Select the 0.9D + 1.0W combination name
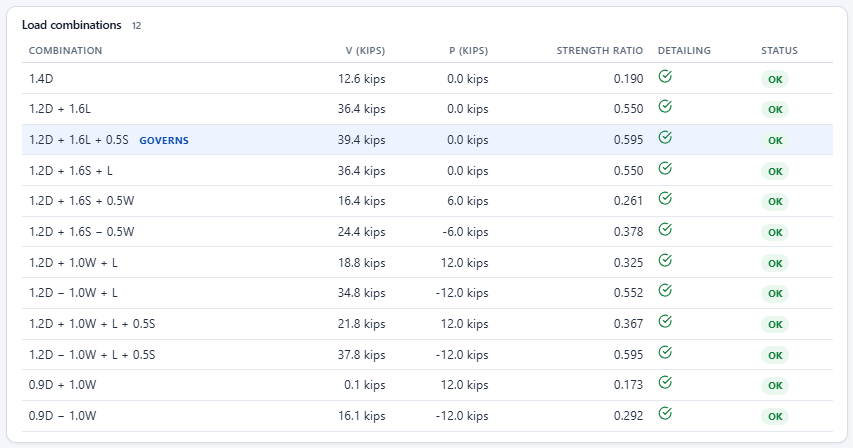Screen dimensions: 853x448 click(63, 385)
